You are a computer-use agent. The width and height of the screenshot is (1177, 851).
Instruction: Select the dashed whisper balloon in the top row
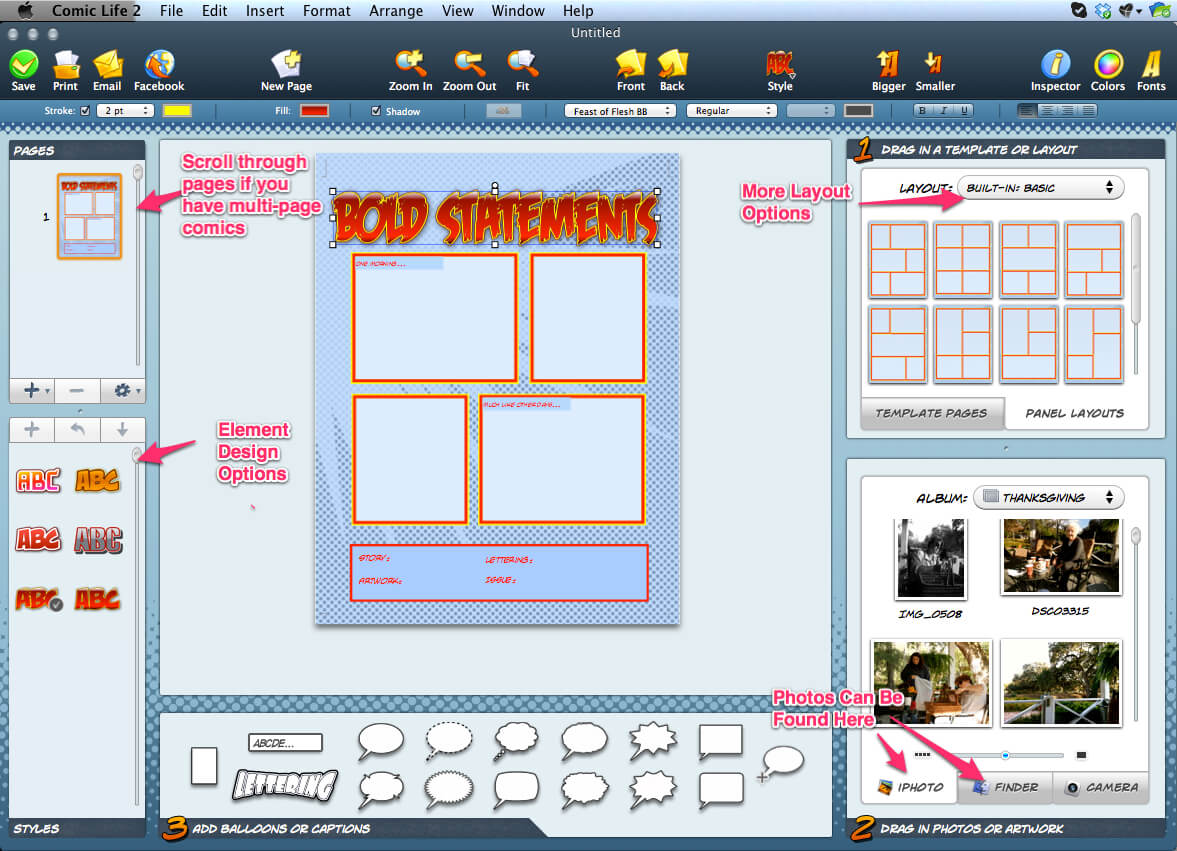pyautogui.click(x=449, y=741)
